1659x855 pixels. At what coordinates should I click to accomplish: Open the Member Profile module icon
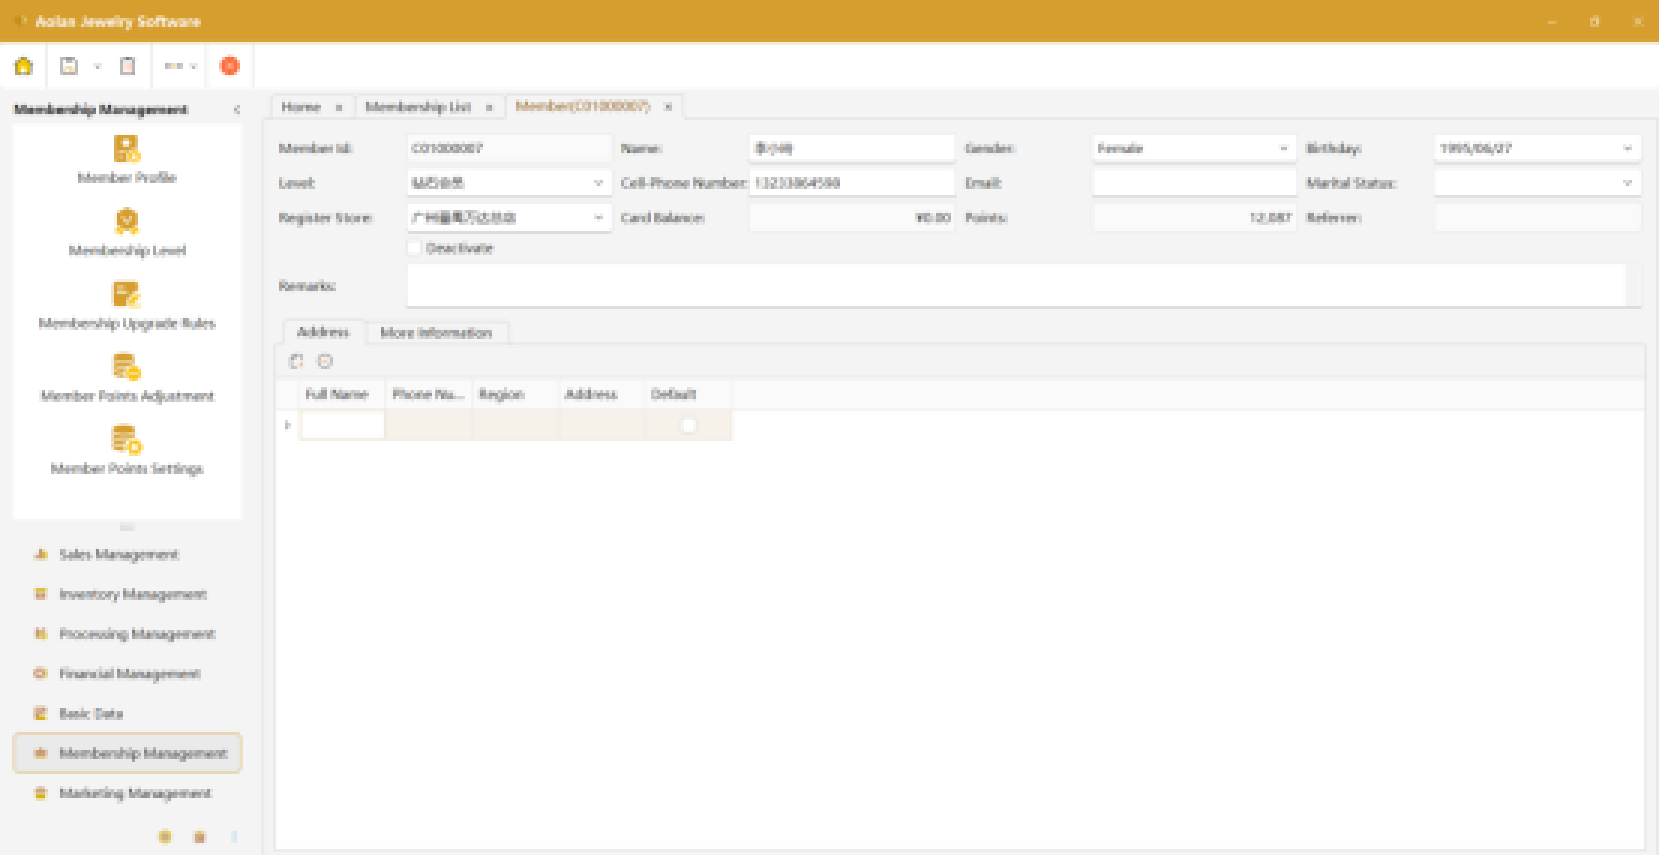click(x=127, y=150)
